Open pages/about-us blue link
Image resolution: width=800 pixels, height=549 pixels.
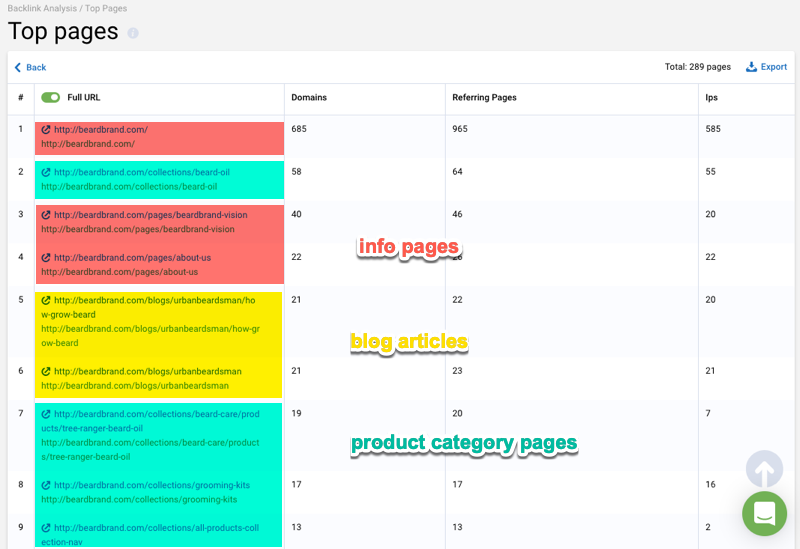click(133, 258)
